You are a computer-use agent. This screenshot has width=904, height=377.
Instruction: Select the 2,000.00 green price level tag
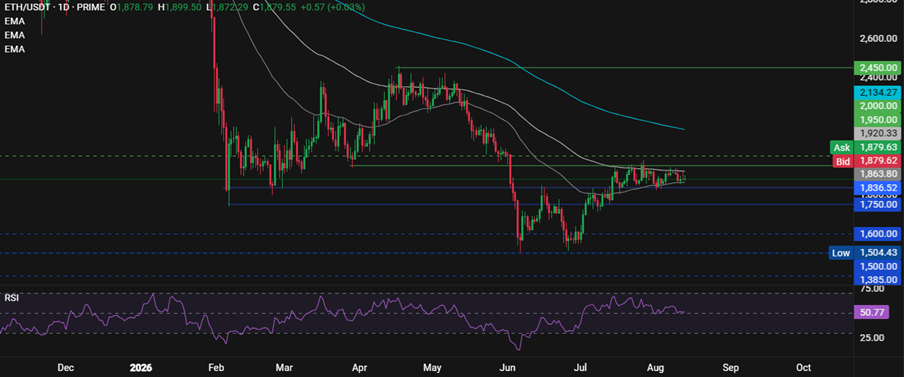tap(877, 106)
